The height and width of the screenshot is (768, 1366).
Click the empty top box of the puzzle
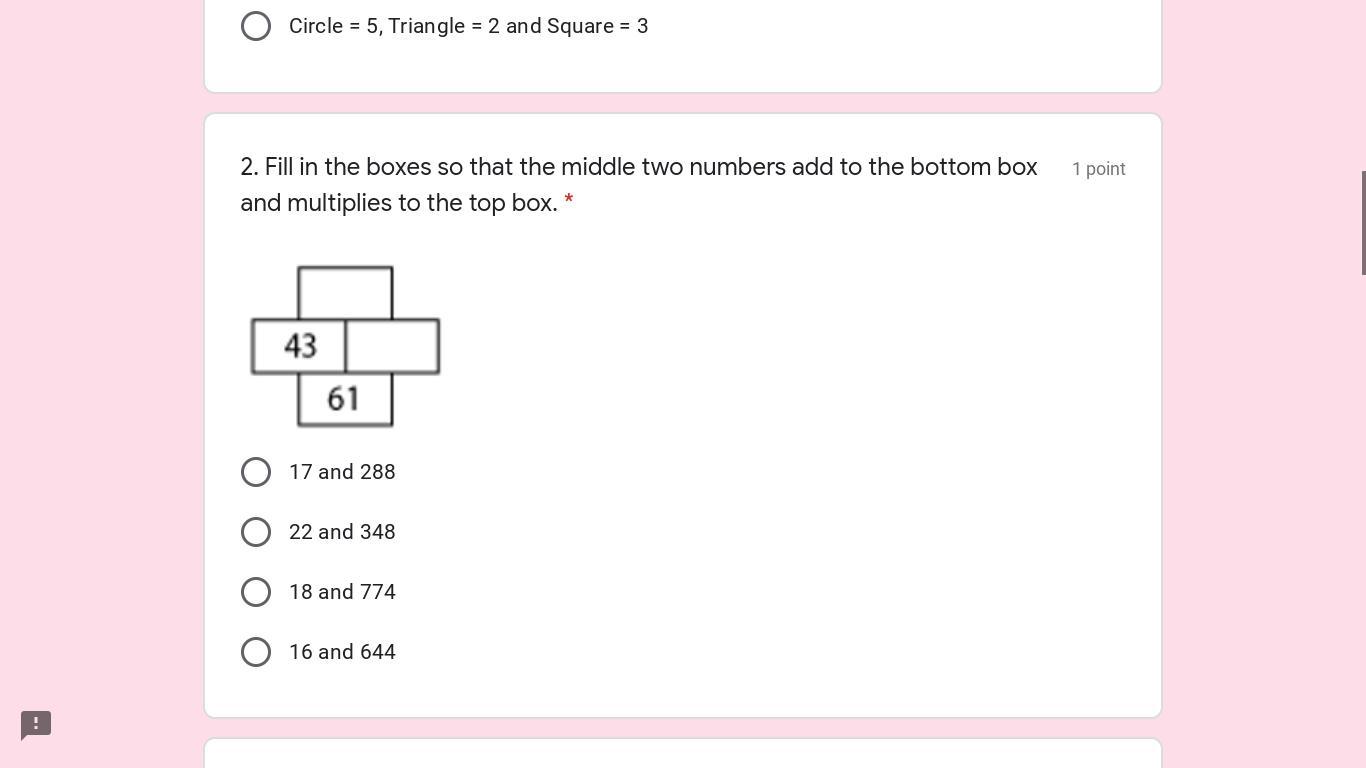coord(345,293)
